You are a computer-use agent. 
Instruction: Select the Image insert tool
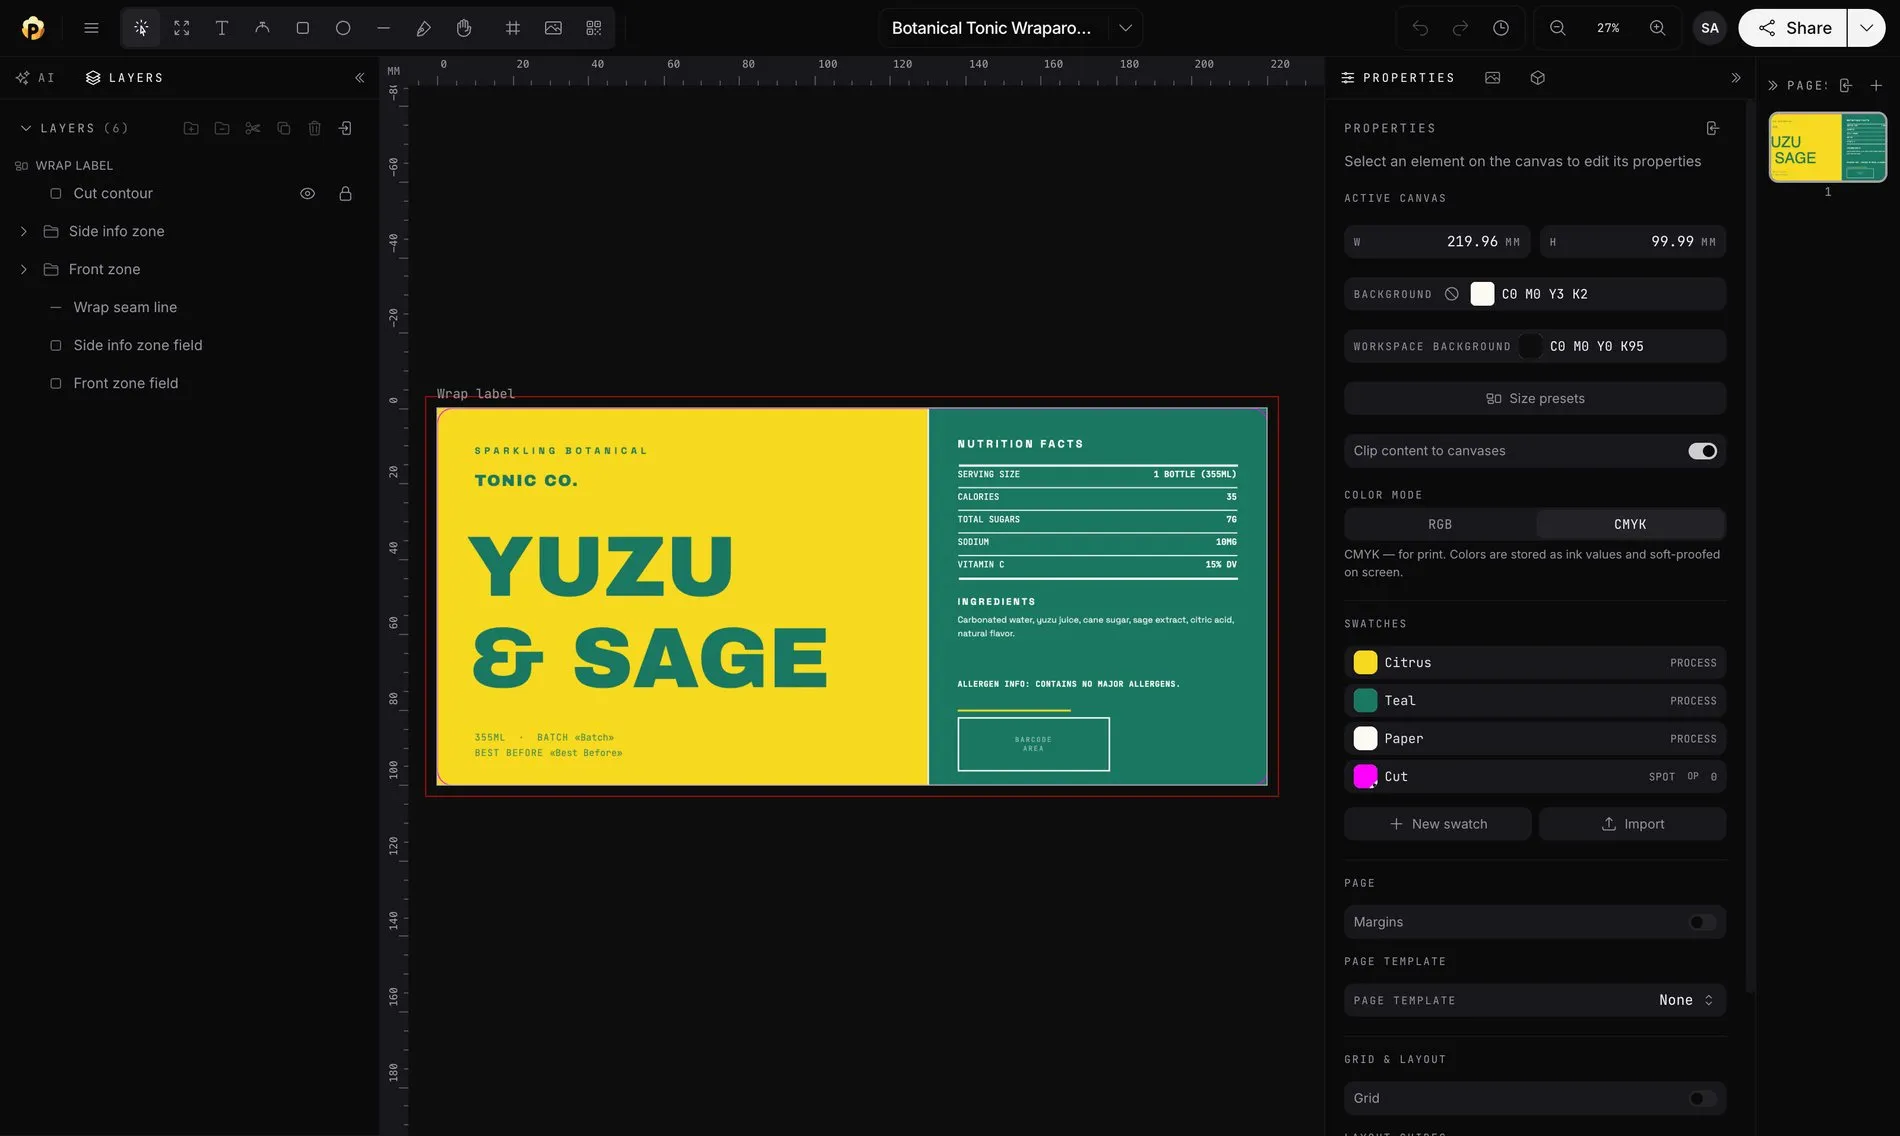(x=553, y=28)
